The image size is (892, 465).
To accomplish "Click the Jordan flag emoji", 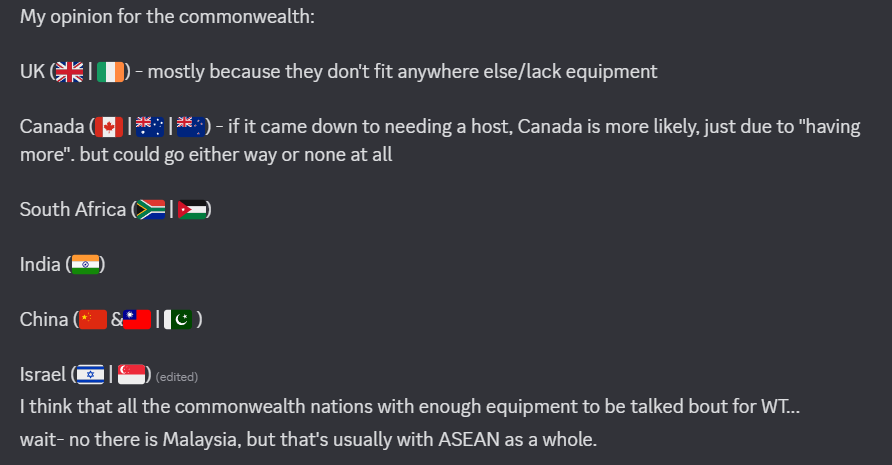I will tap(193, 210).
